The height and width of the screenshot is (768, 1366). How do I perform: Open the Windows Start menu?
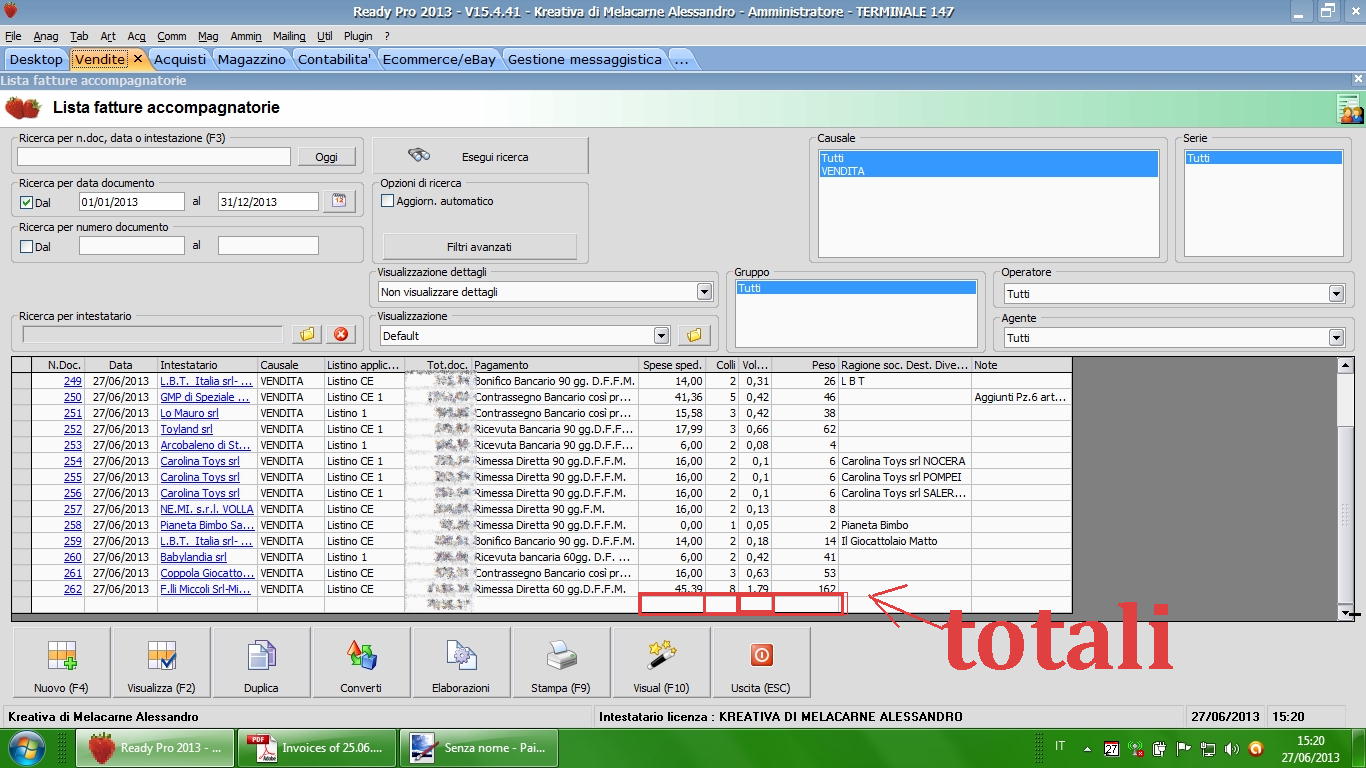(x=25, y=748)
